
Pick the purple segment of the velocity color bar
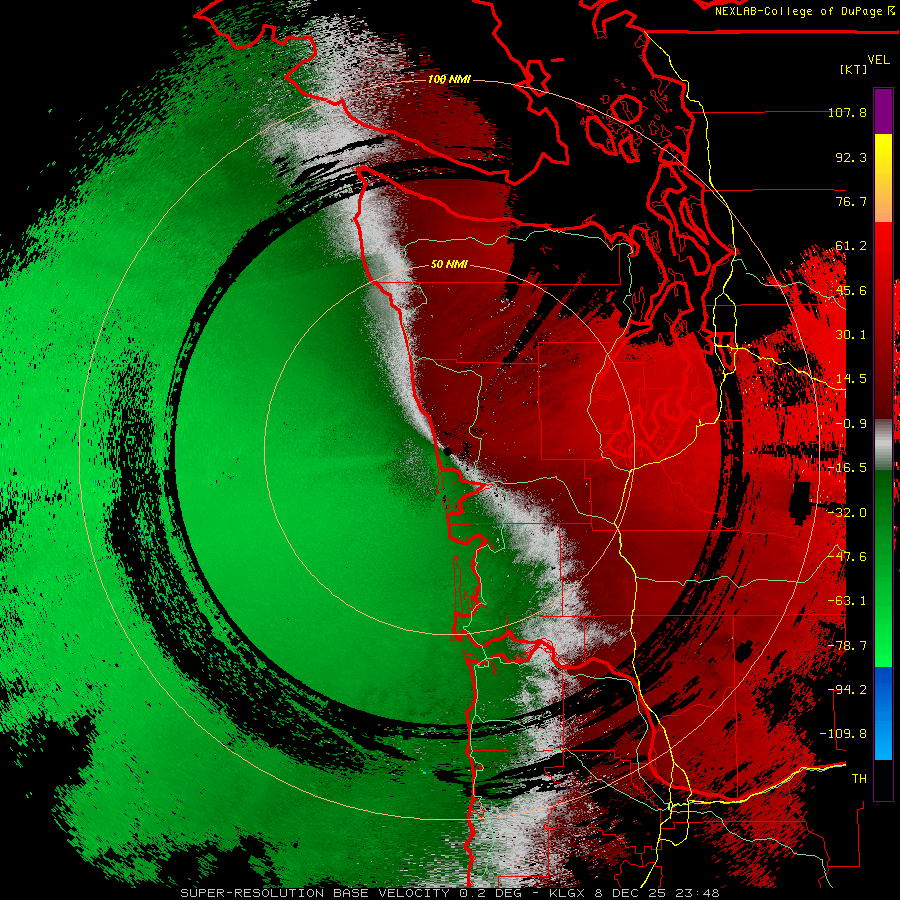(x=883, y=111)
